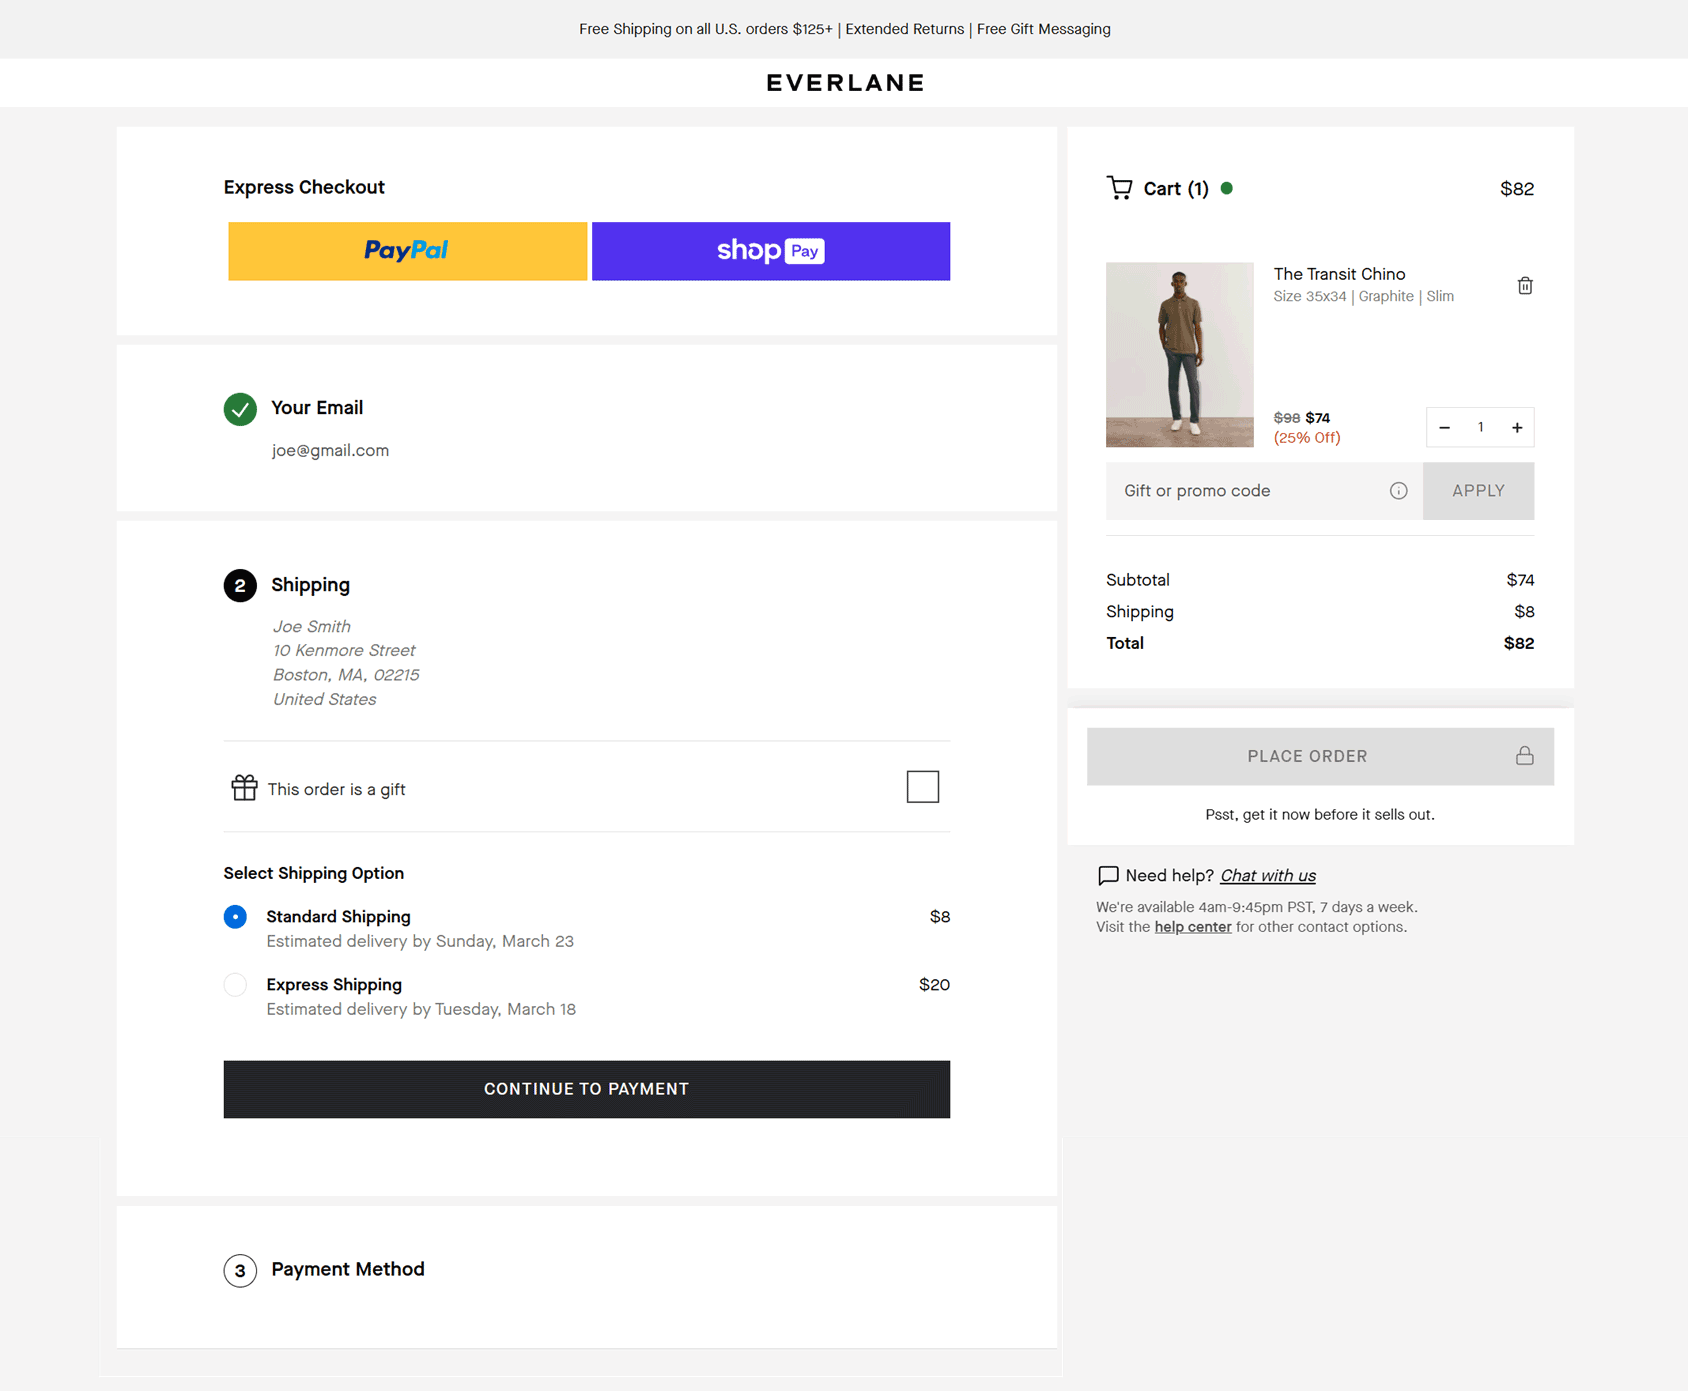
Task: Edit the joe@gmail.com email entry
Action: pyautogui.click(x=330, y=451)
